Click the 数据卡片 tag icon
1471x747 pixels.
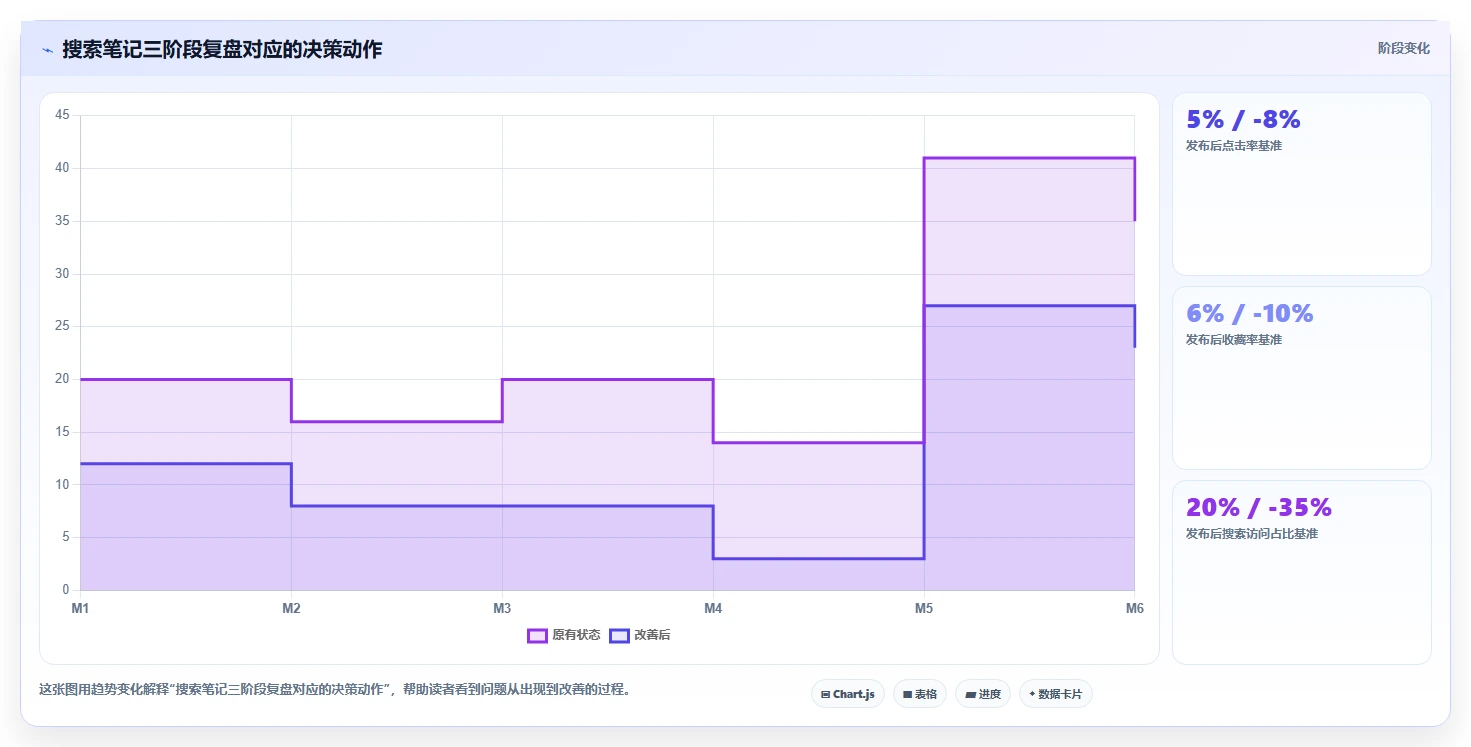(x=1032, y=694)
